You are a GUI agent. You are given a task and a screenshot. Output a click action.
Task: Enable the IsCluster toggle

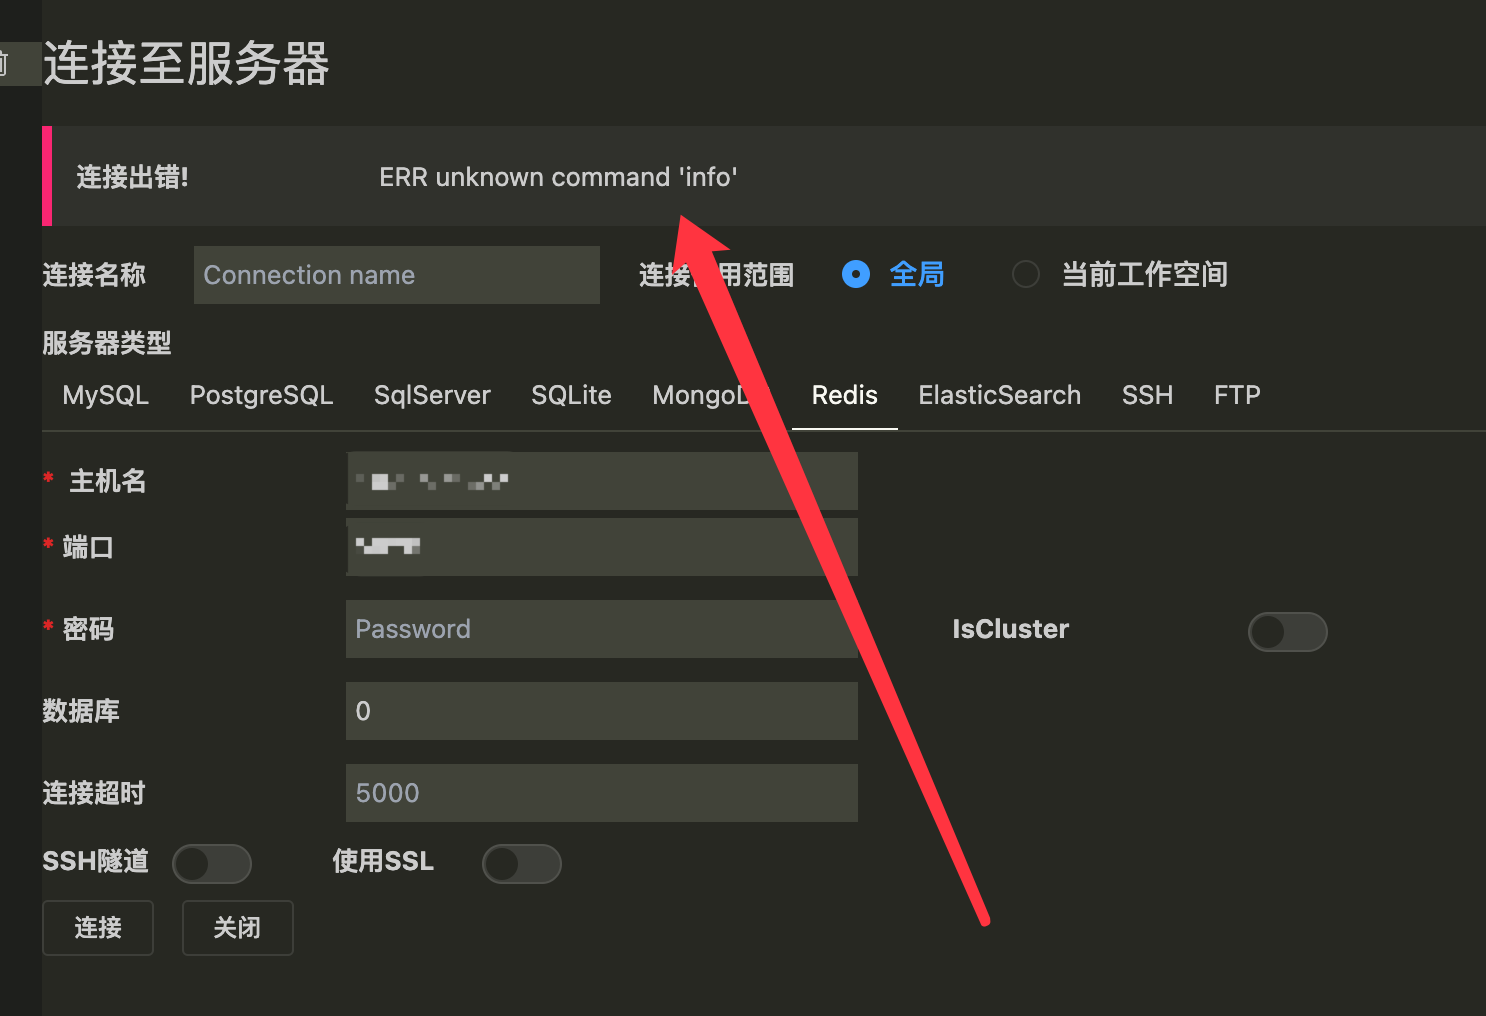(1288, 632)
